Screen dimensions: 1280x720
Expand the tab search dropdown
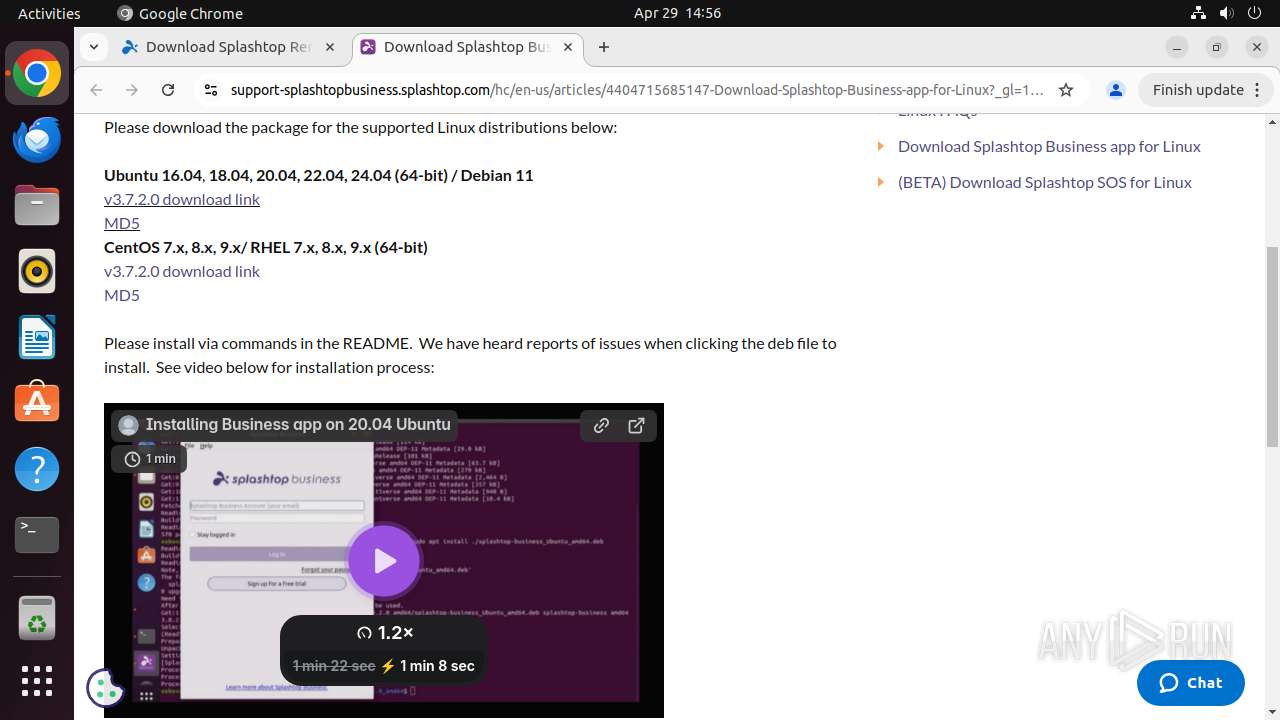point(93,47)
